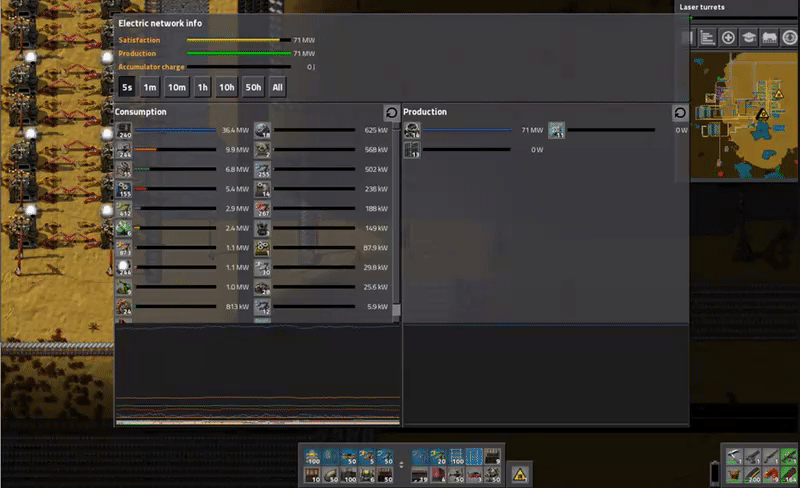The width and height of the screenshot is (800, 488).
Task: Click the consumer icon showing 1.0 MW
Action: pyautogui.click(x=123, y=287)
